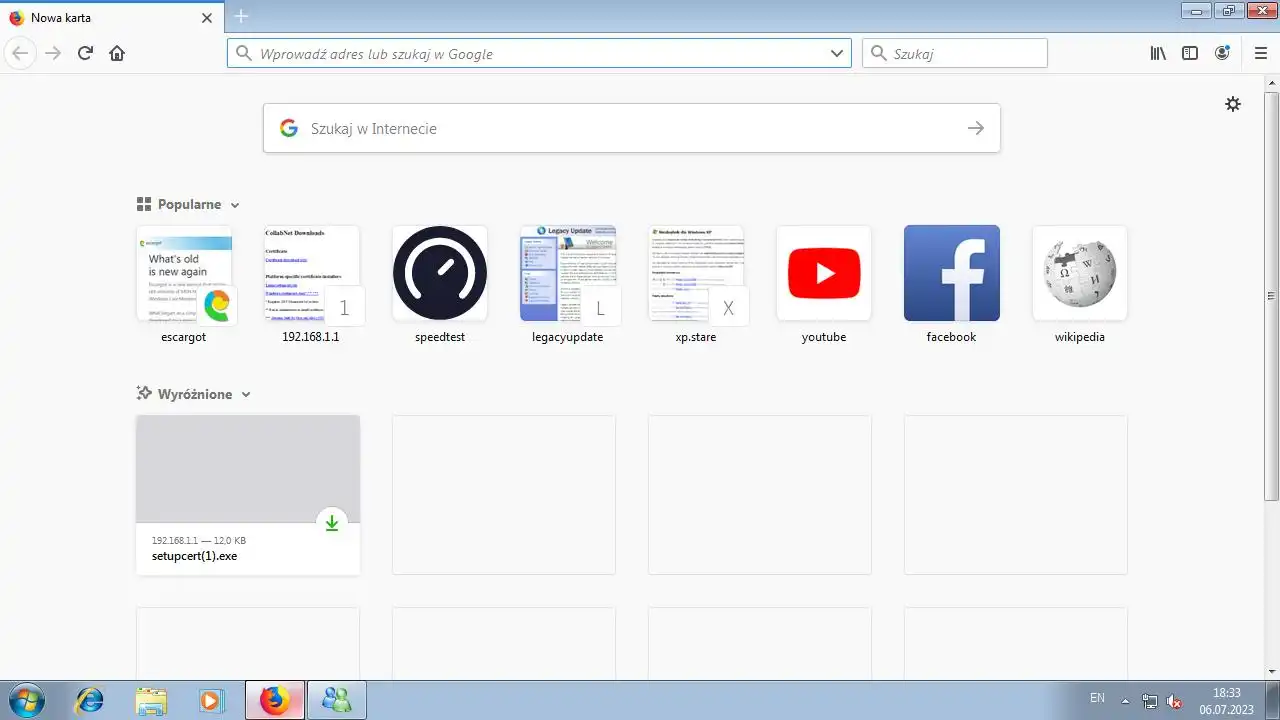Screen dimensions: 1280x720
Task: Show the sidebars panel
Action: tap(1190, 53)
